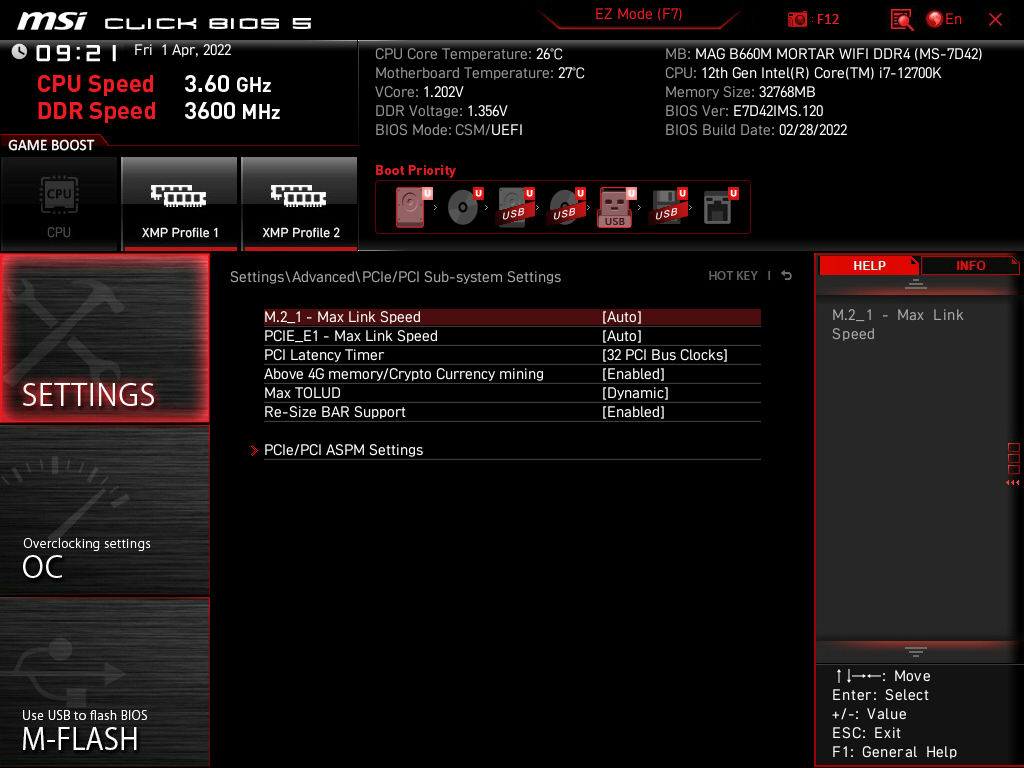Select the network boot device icon
1024x768 pixels.
720,207
